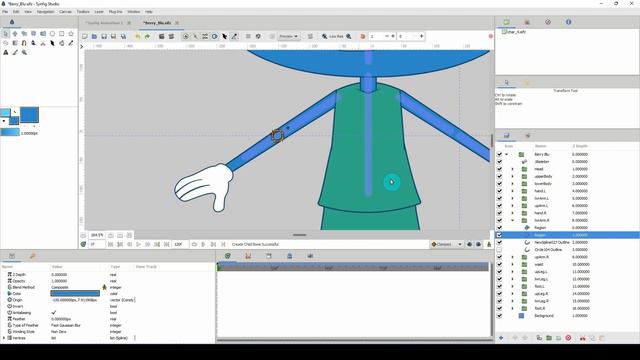Collapse the Berry Blu root group
The width and height of the screenshot is (640, 360).
[x=507, y=154]
